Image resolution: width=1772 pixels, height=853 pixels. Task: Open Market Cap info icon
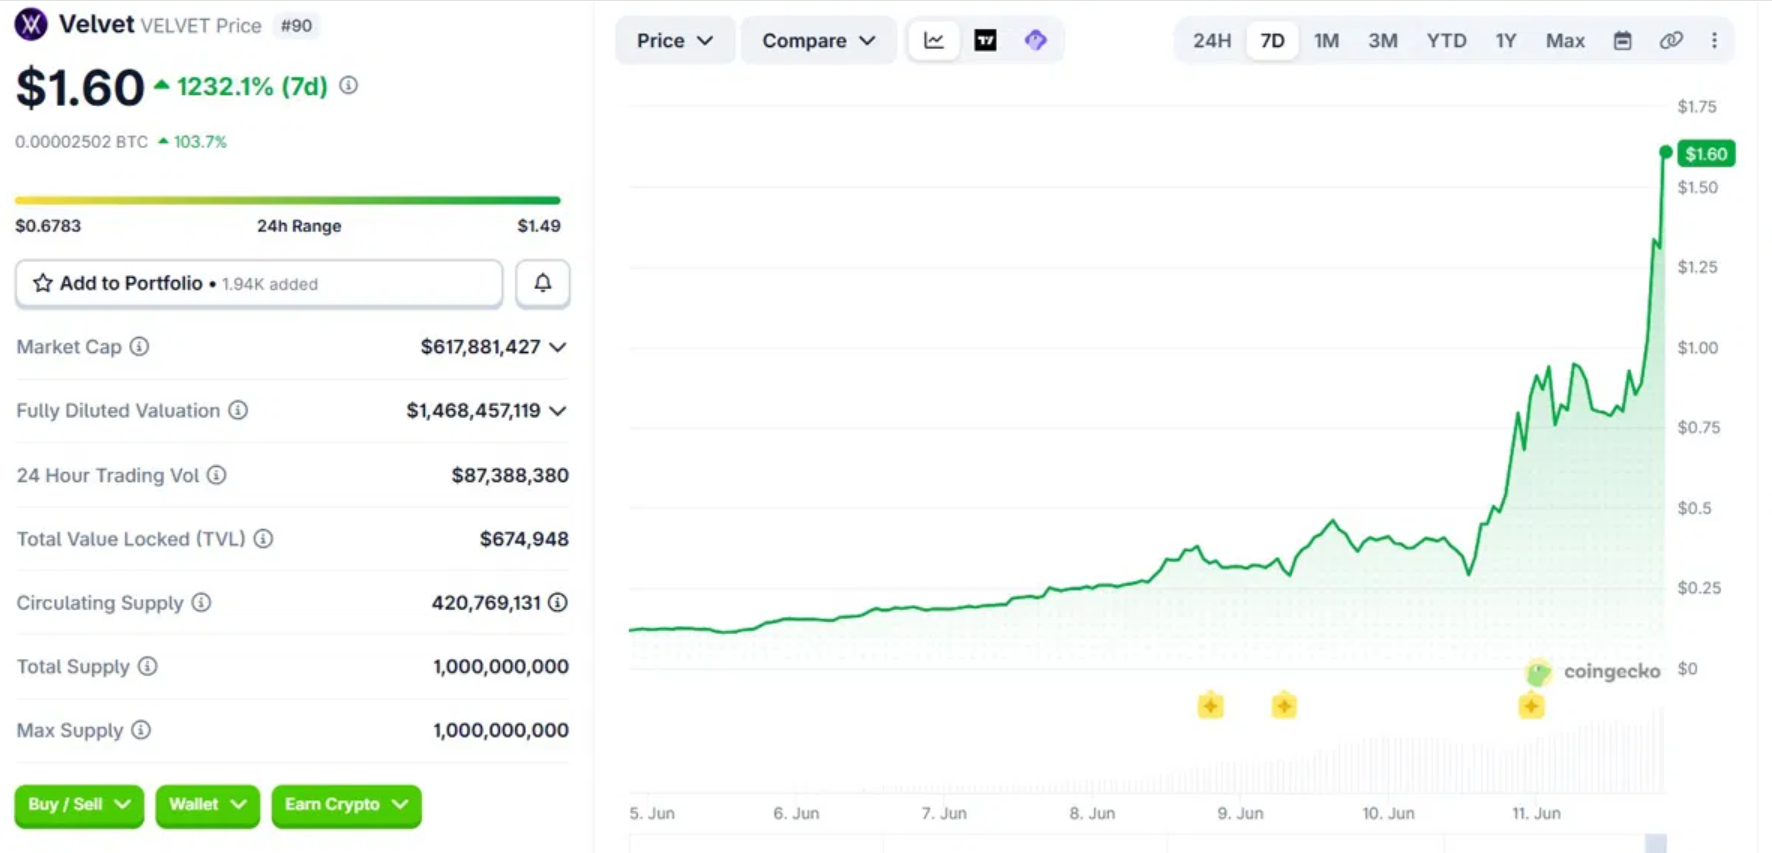pos(139,346)
